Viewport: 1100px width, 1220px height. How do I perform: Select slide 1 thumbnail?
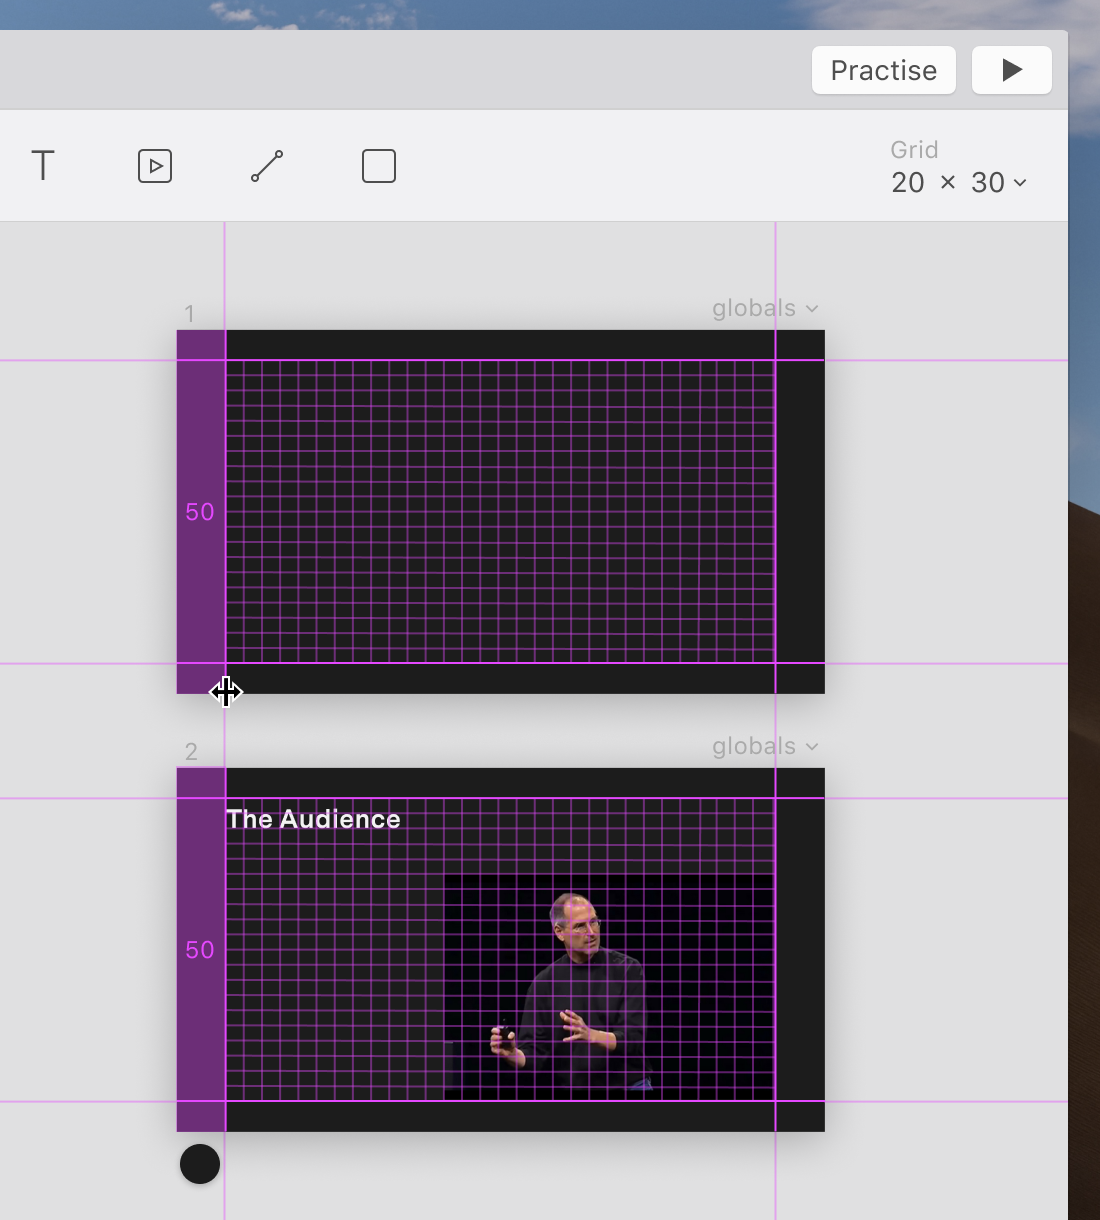(501, 512)
